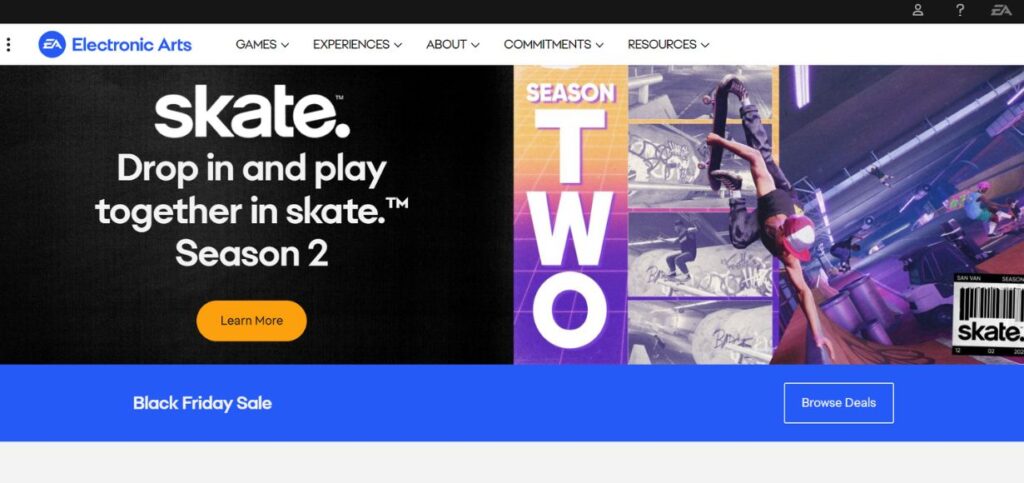Click the blue EA circle logo

click(x=52, y=44)
